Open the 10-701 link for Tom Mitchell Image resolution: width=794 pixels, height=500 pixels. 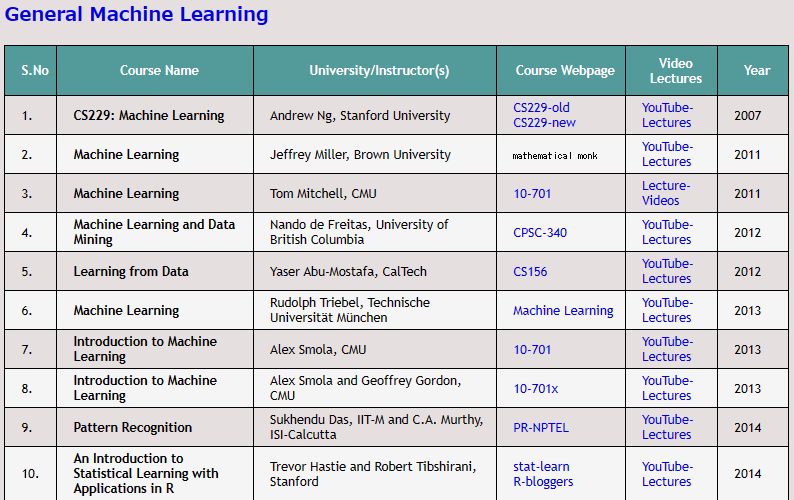coord(532,194)
